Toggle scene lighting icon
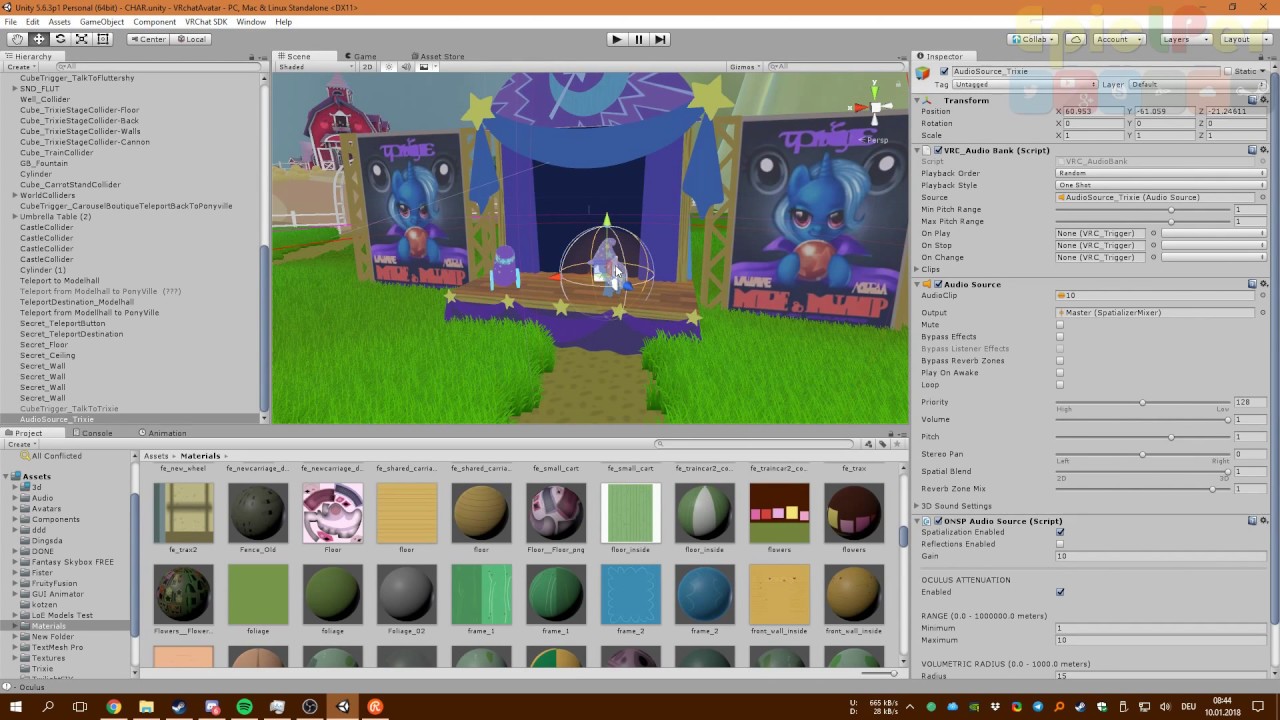 tap(389, 67)
